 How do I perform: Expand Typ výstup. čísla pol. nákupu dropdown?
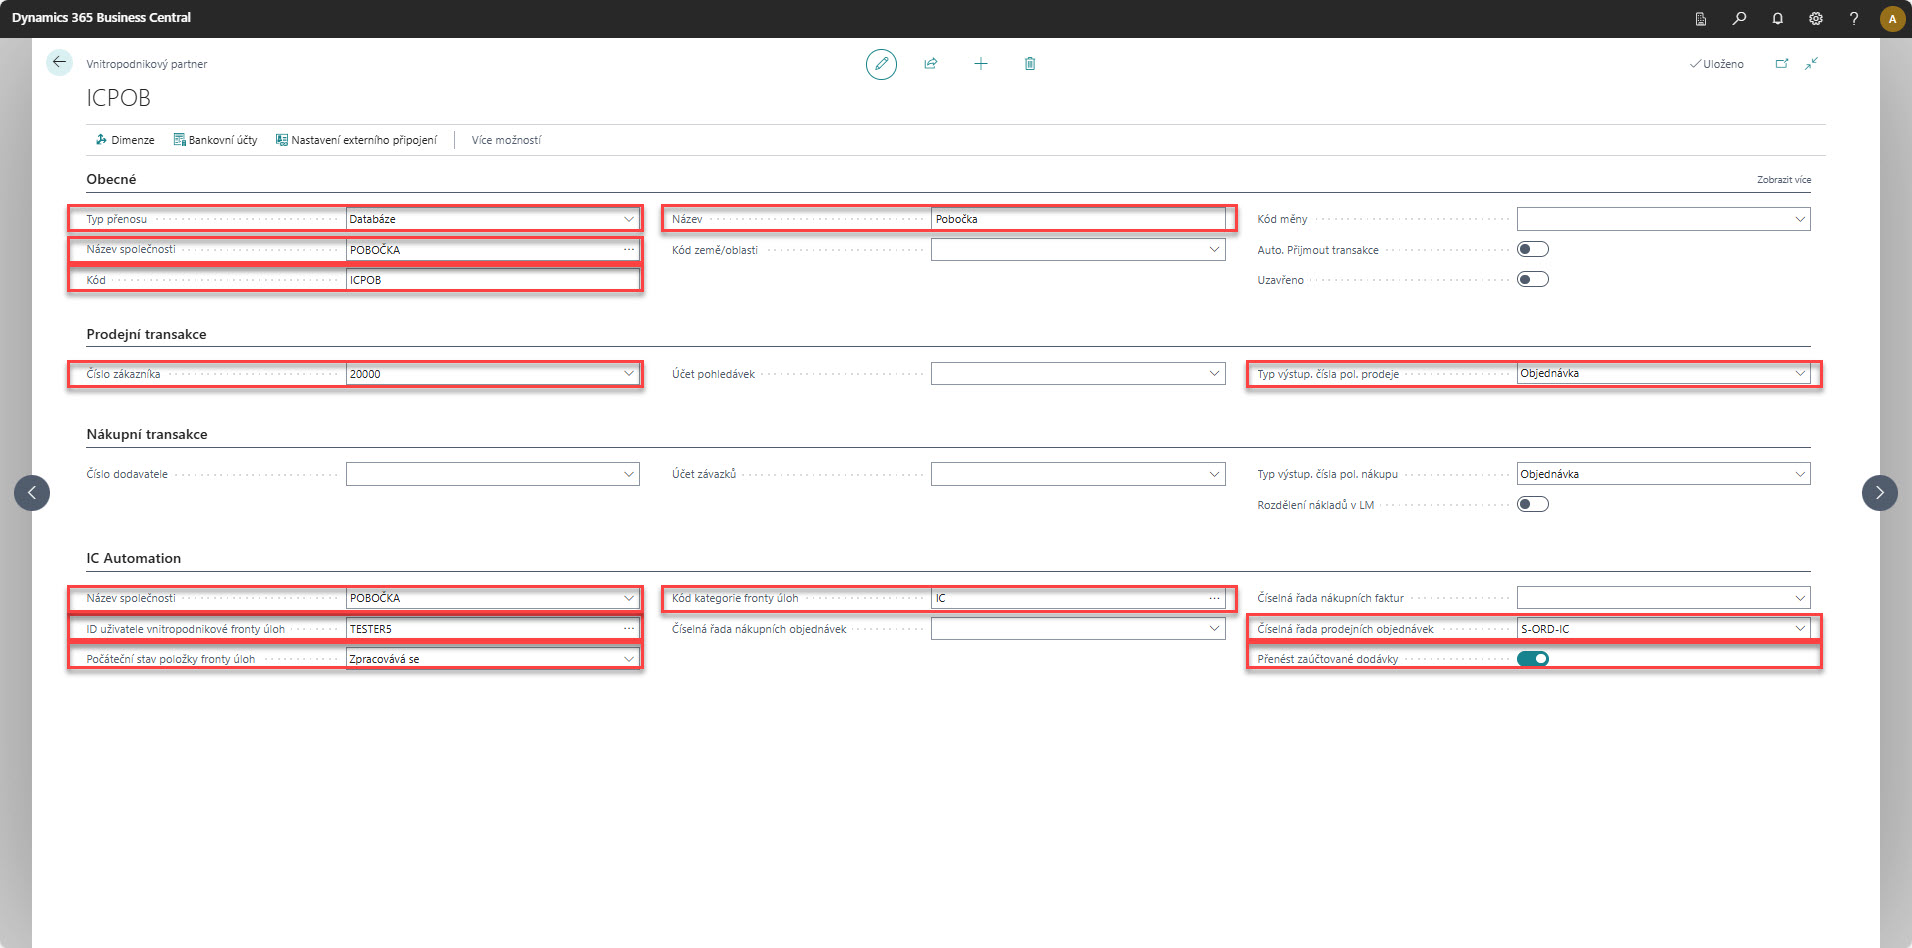pyautogui.click(x=1800, y=474)
